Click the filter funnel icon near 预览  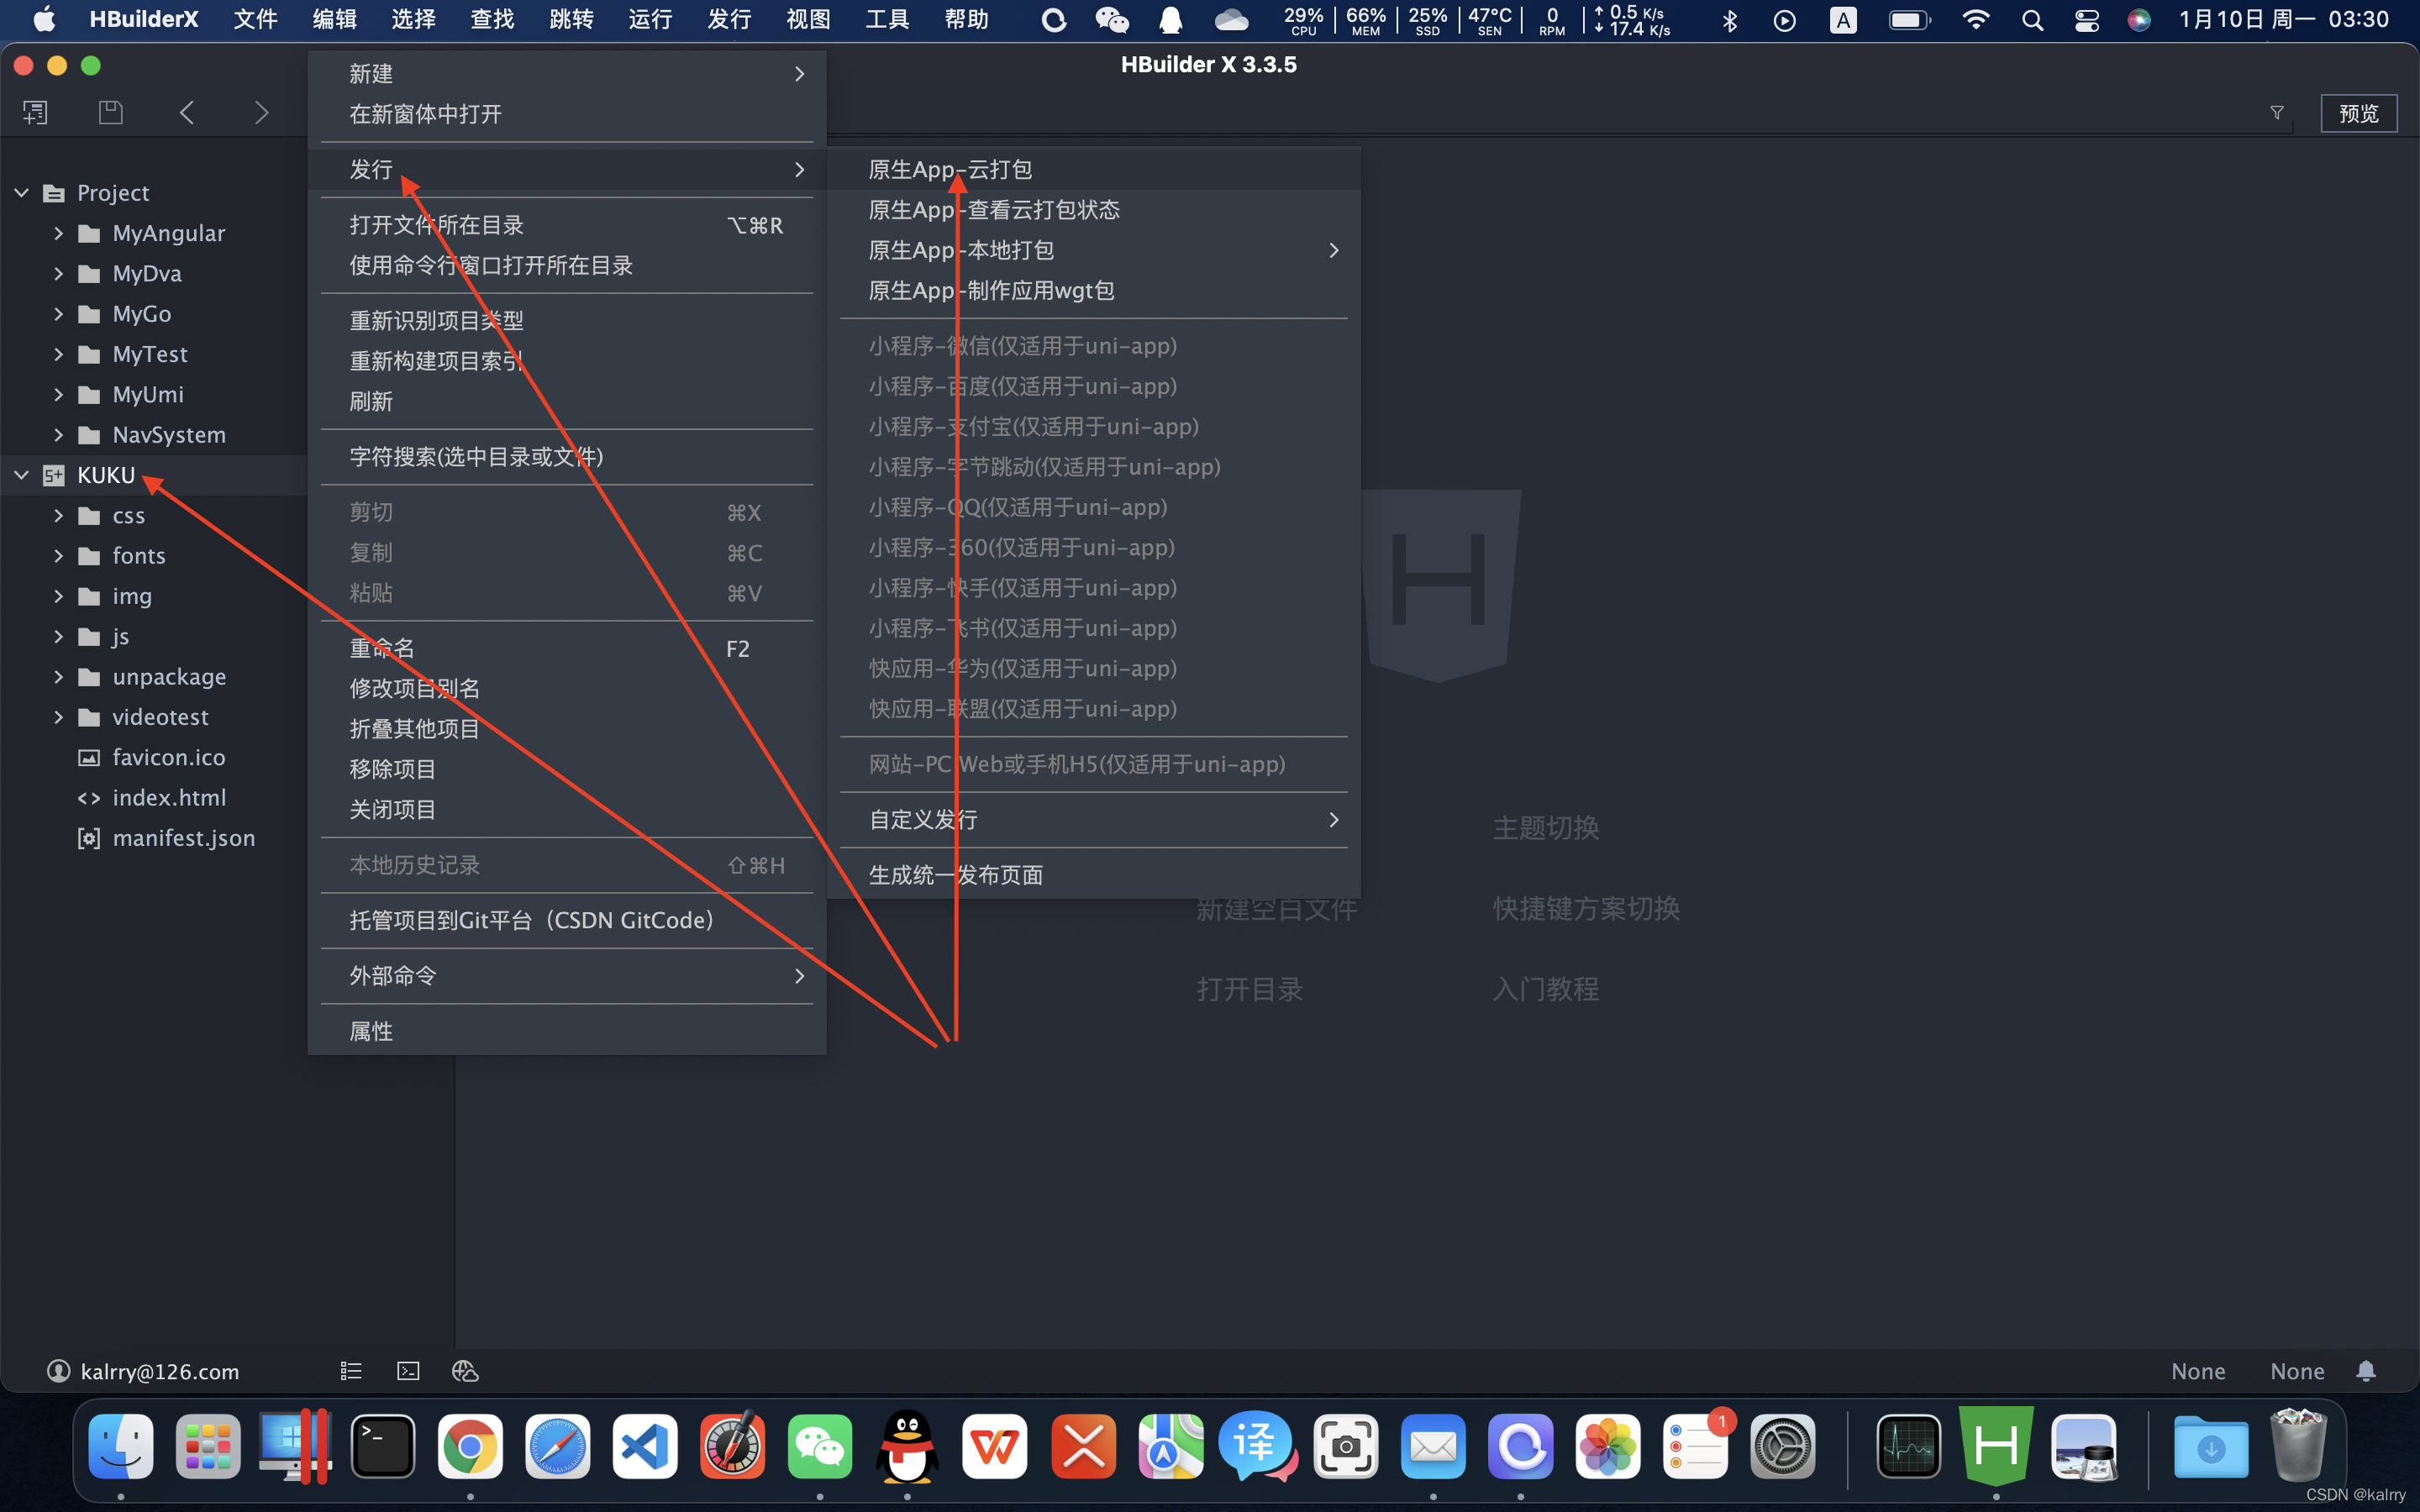[x=2277, y=113]
